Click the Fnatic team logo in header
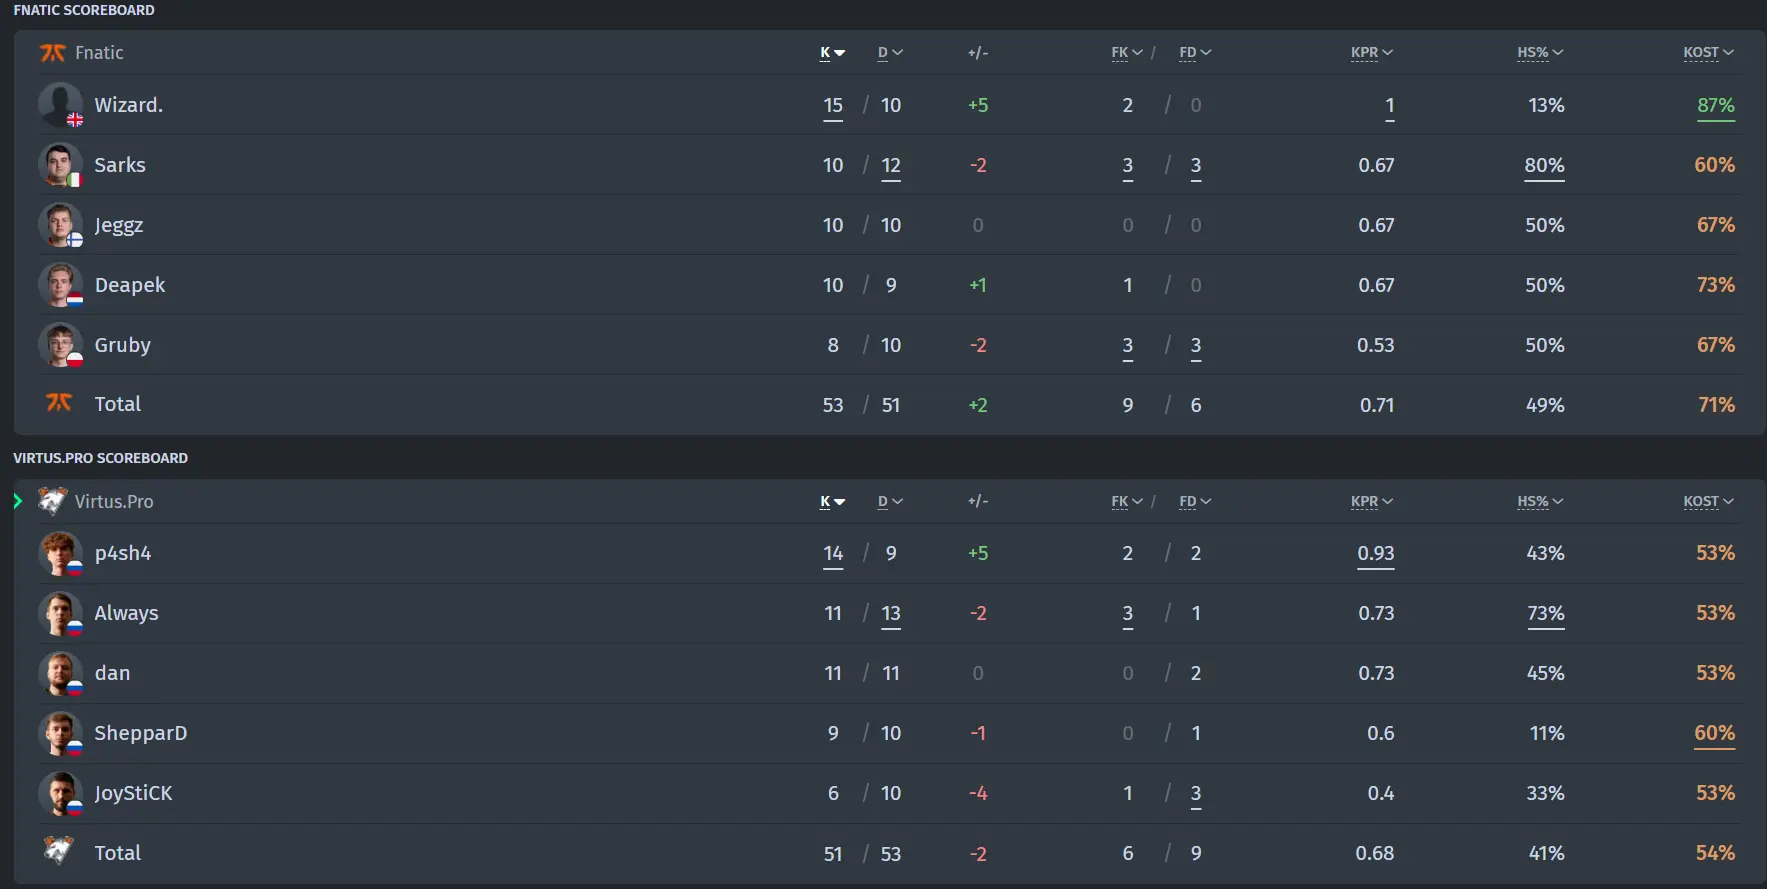Image resolution: width=1767 pixels, height=889 pixels. click(52, 53)
